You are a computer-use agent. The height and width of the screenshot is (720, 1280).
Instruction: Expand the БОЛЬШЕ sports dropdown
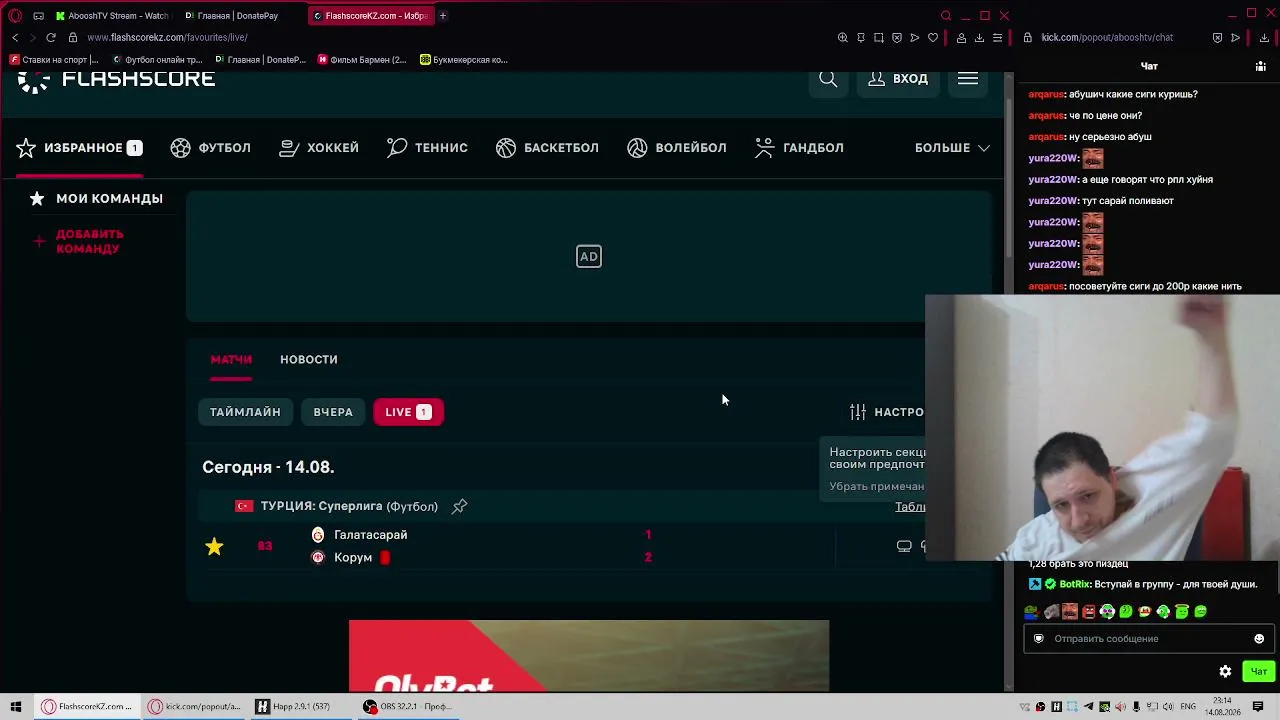pos(952,148)
